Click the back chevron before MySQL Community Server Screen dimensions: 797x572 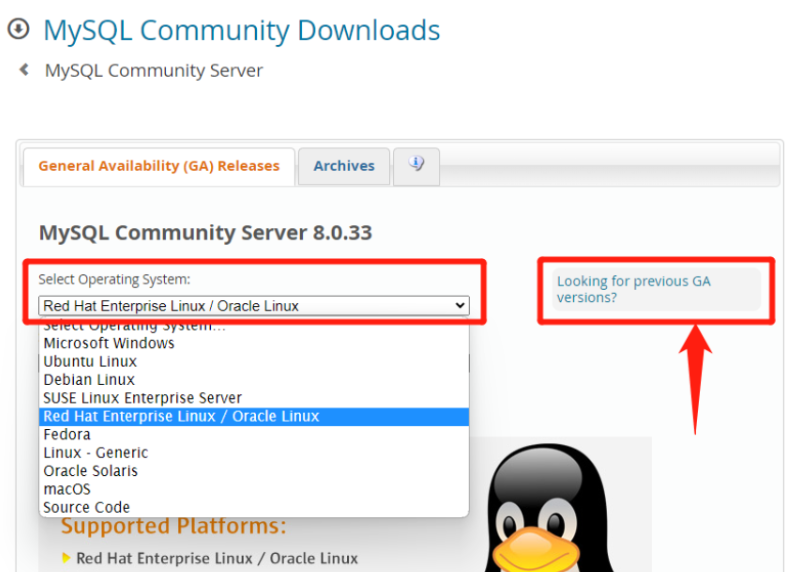[24, 69]
